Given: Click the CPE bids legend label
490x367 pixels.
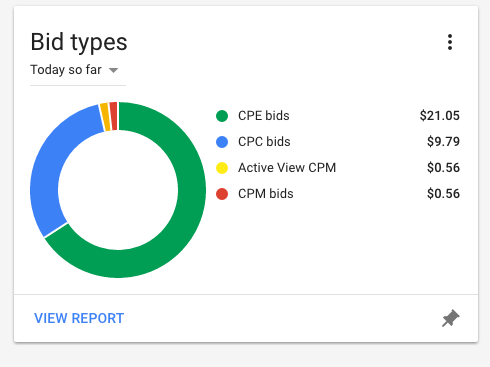Looking at the screenshot, I should (264, 116).
